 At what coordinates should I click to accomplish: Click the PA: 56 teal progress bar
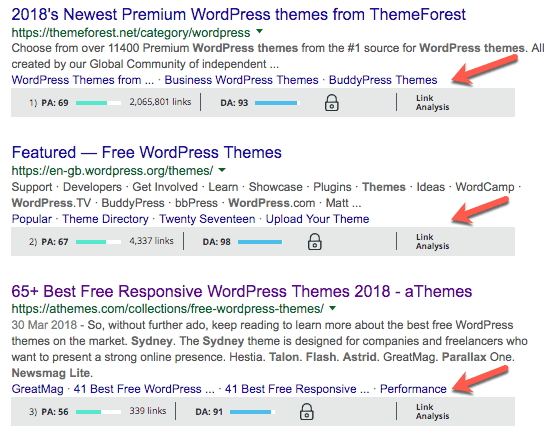(x=99, y=411)
